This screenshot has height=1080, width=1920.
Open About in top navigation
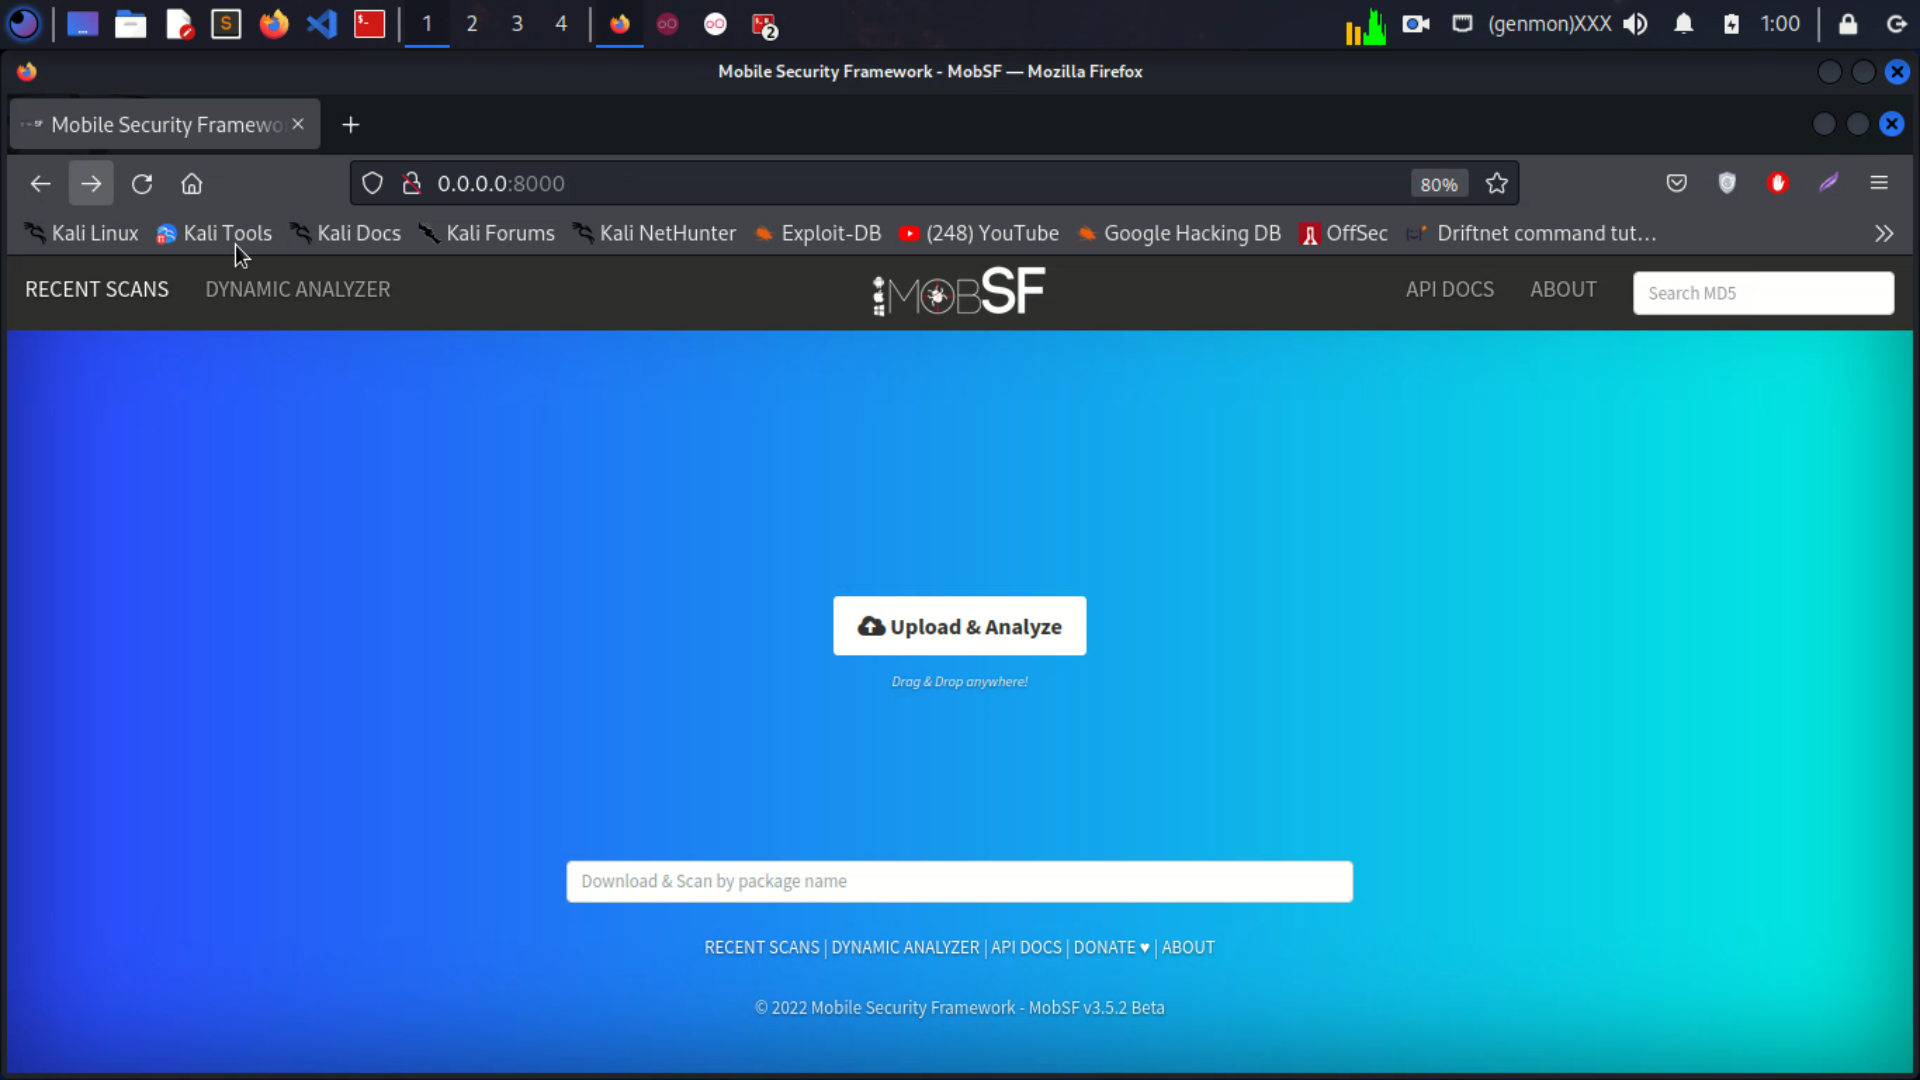coord(1563,289)
